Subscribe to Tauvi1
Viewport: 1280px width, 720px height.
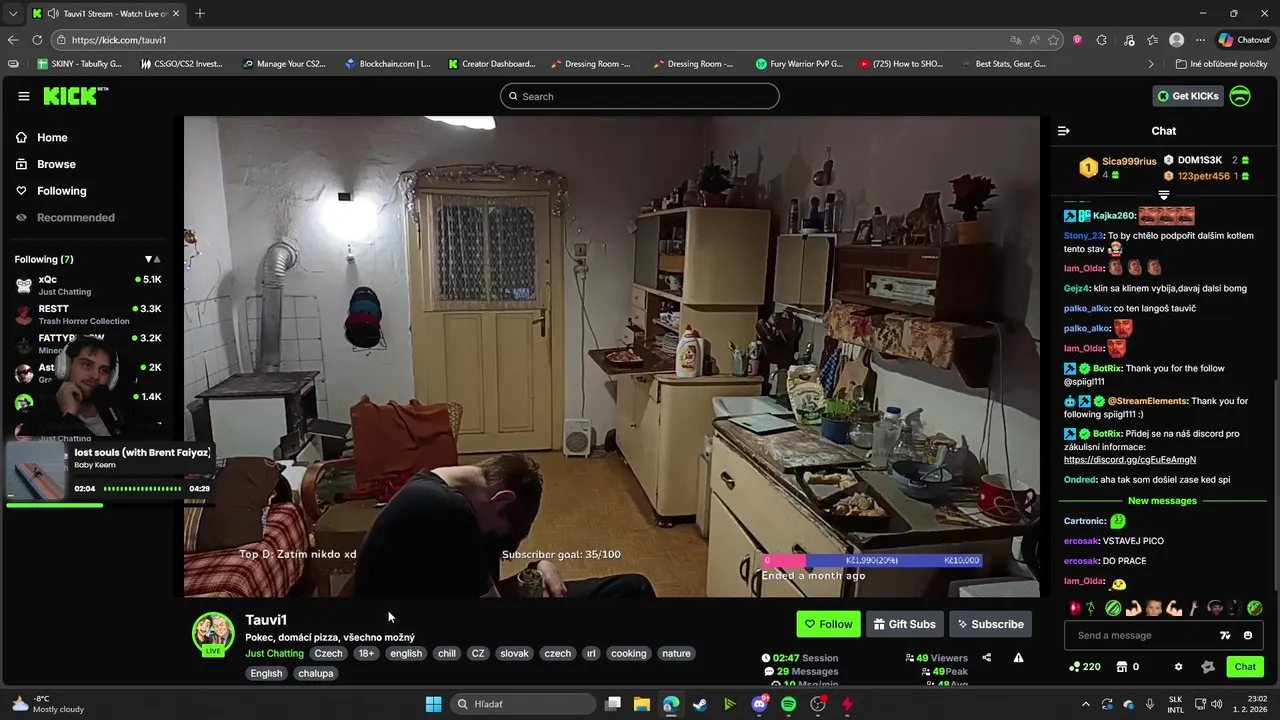[990, 624]
